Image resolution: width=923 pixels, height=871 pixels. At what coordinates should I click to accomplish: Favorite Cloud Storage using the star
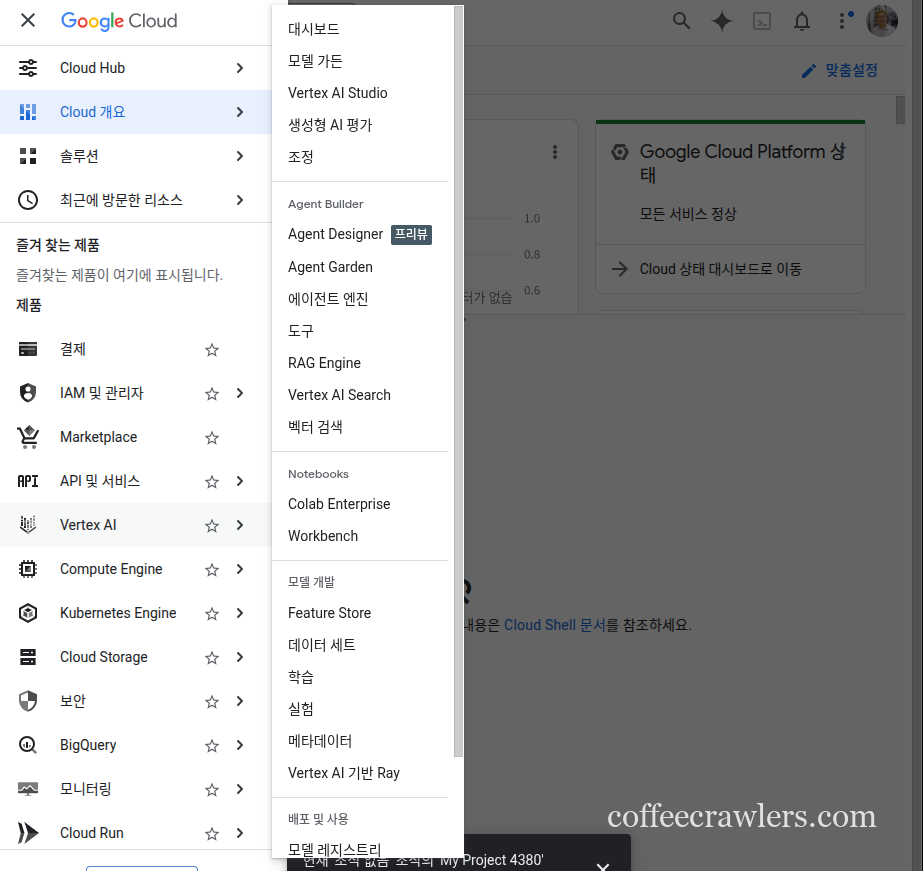point(212,658)
